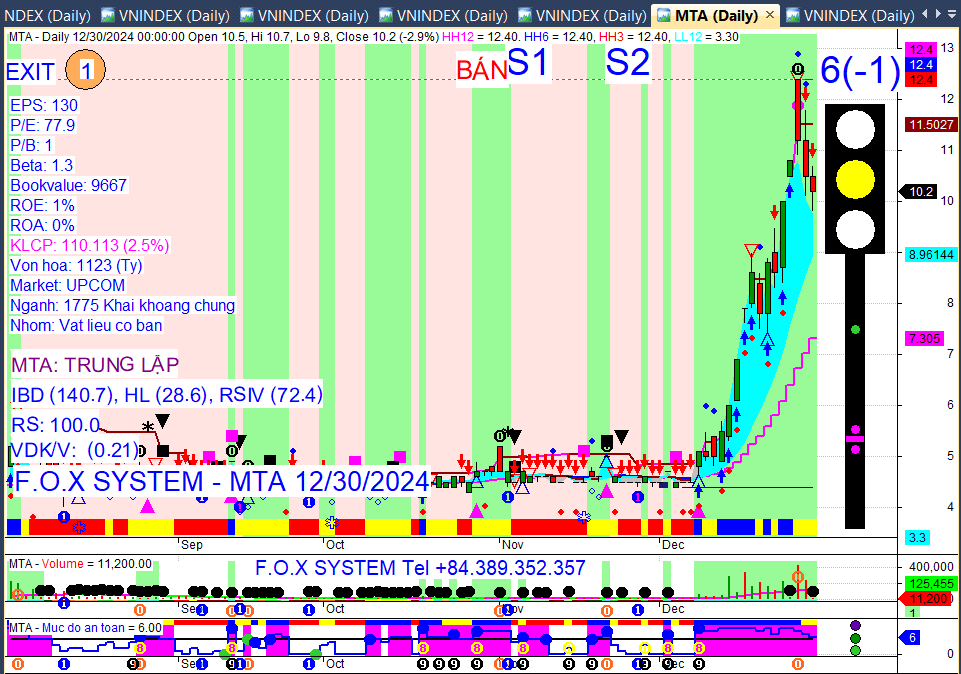Viewport: 961px width, 674px height.
Task: Click the MTA - Muc do an toan title
Action: [x=85, y=627]
